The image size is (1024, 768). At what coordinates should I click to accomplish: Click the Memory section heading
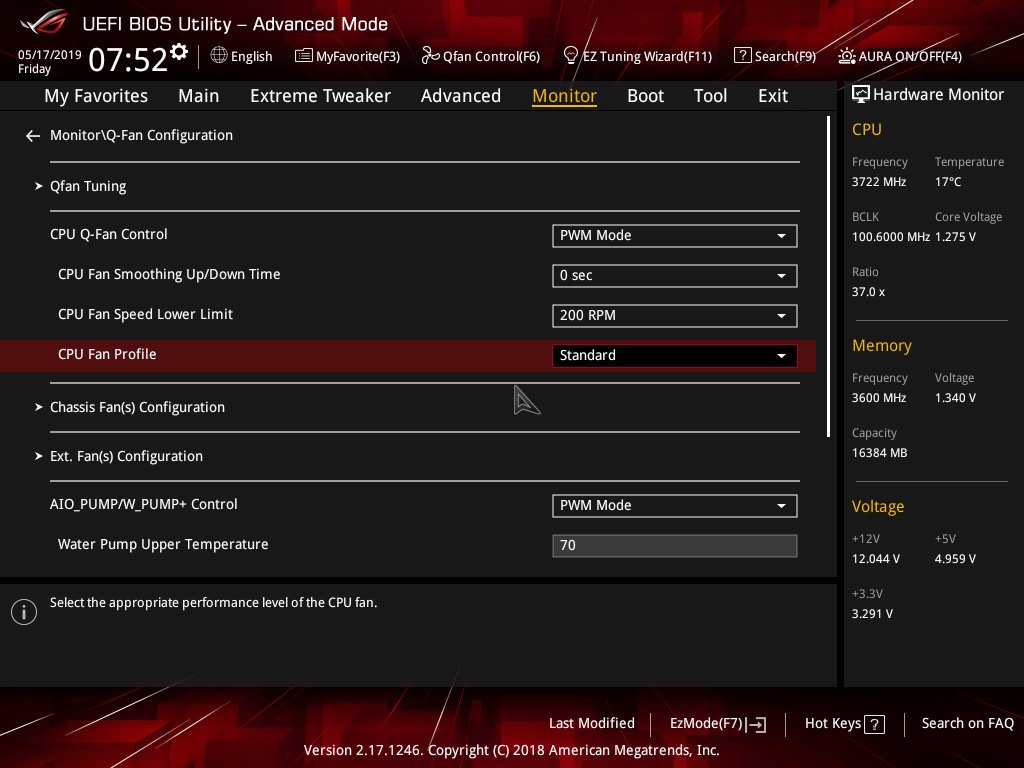point(881,345)
